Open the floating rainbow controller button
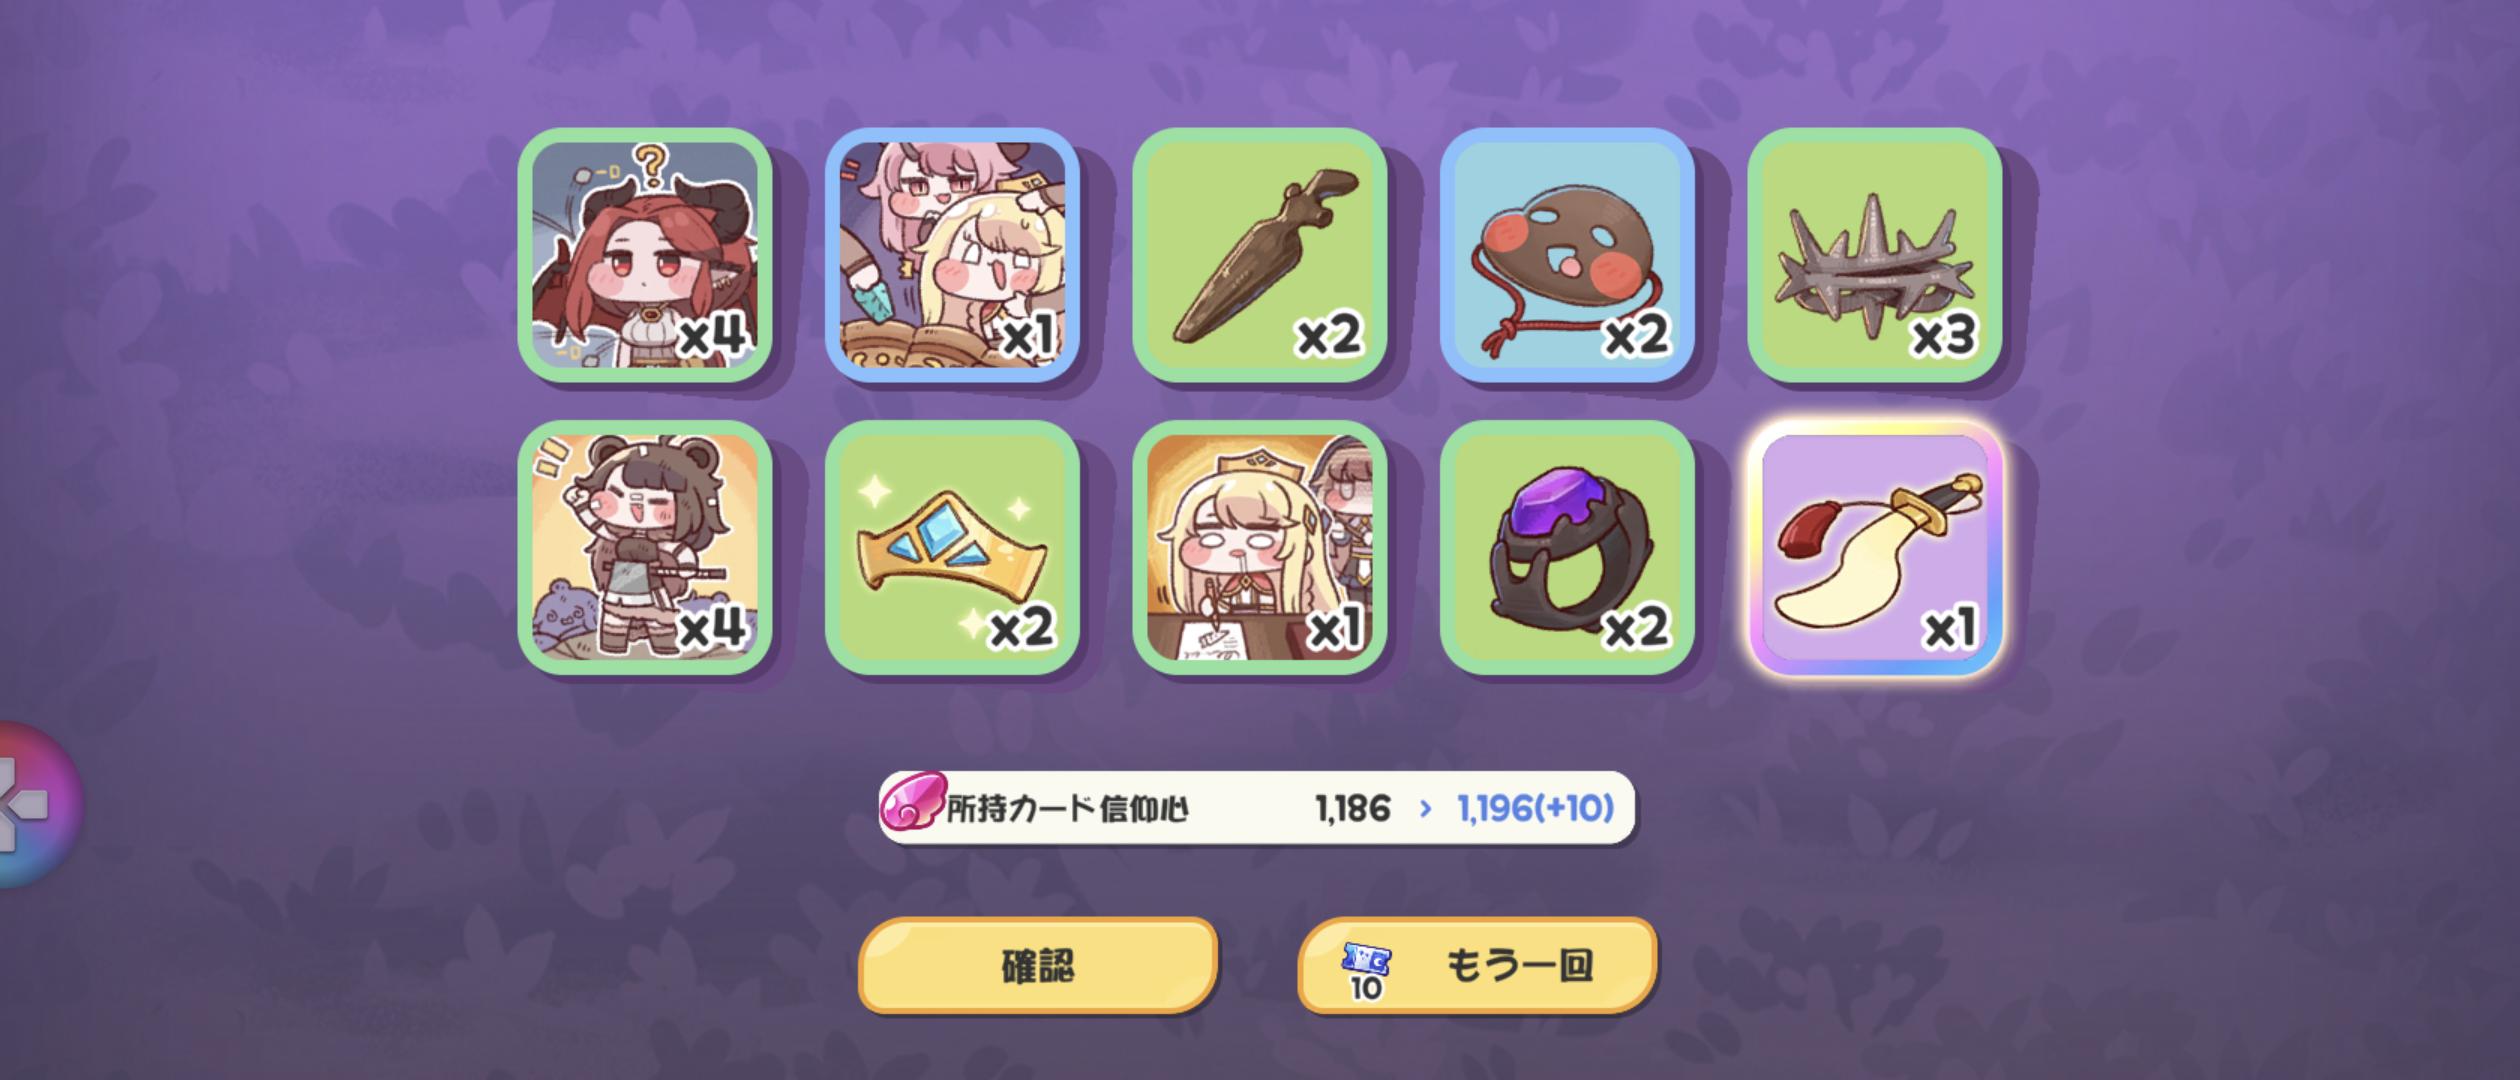Screen dimensions: 2520x1080 pyautogui.click(x=30, y=804)
